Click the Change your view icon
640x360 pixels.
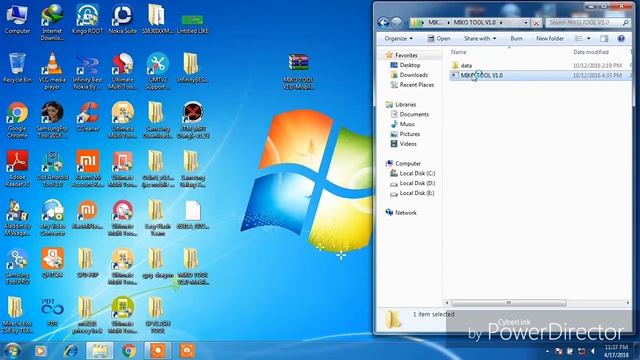tap(578, 38)
